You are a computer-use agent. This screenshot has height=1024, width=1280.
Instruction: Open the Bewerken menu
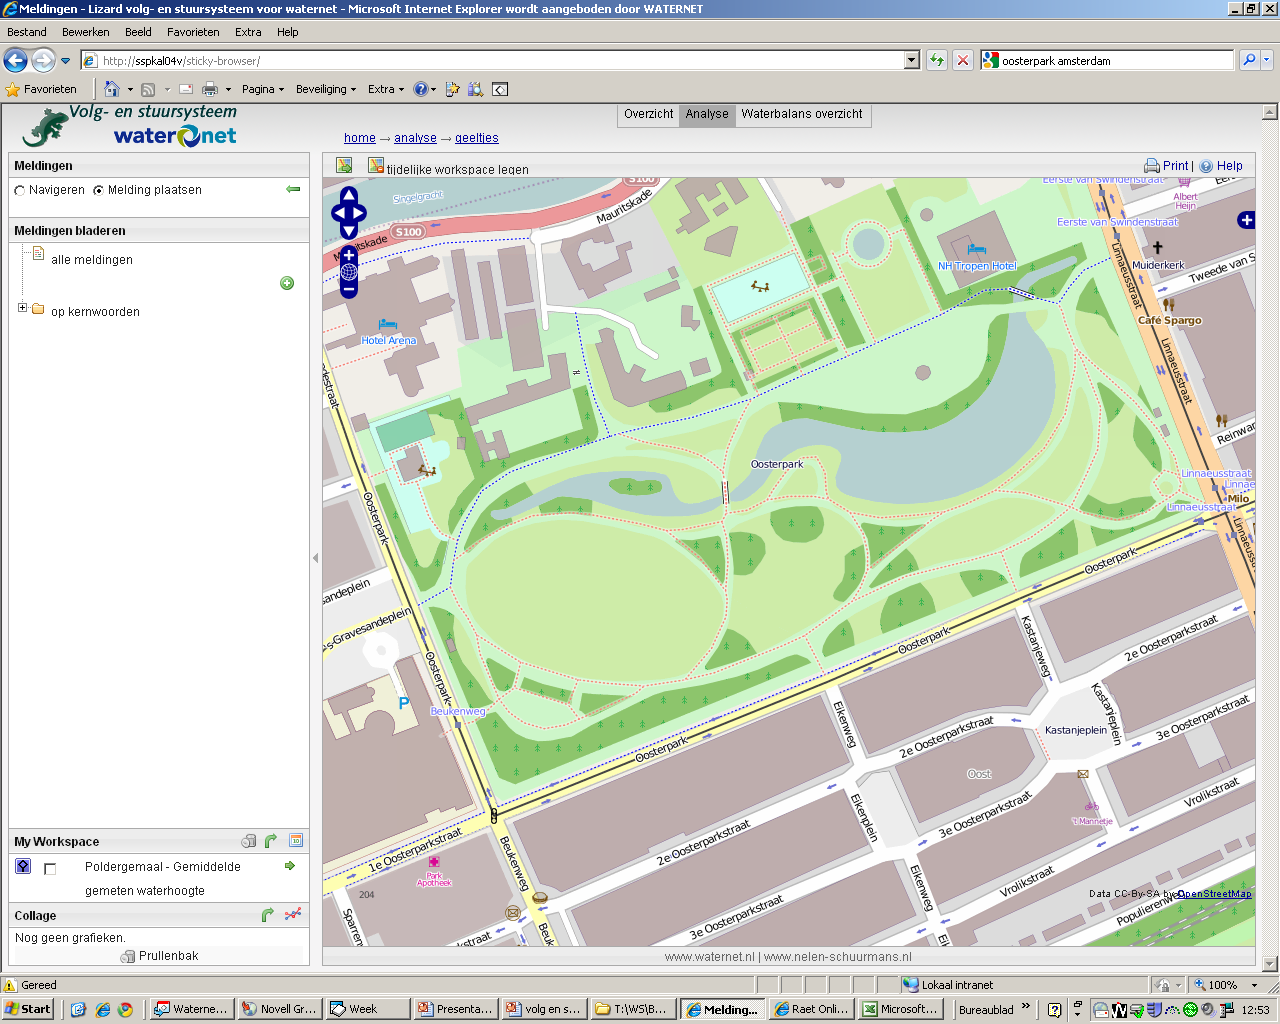click(x=86, y=32)
